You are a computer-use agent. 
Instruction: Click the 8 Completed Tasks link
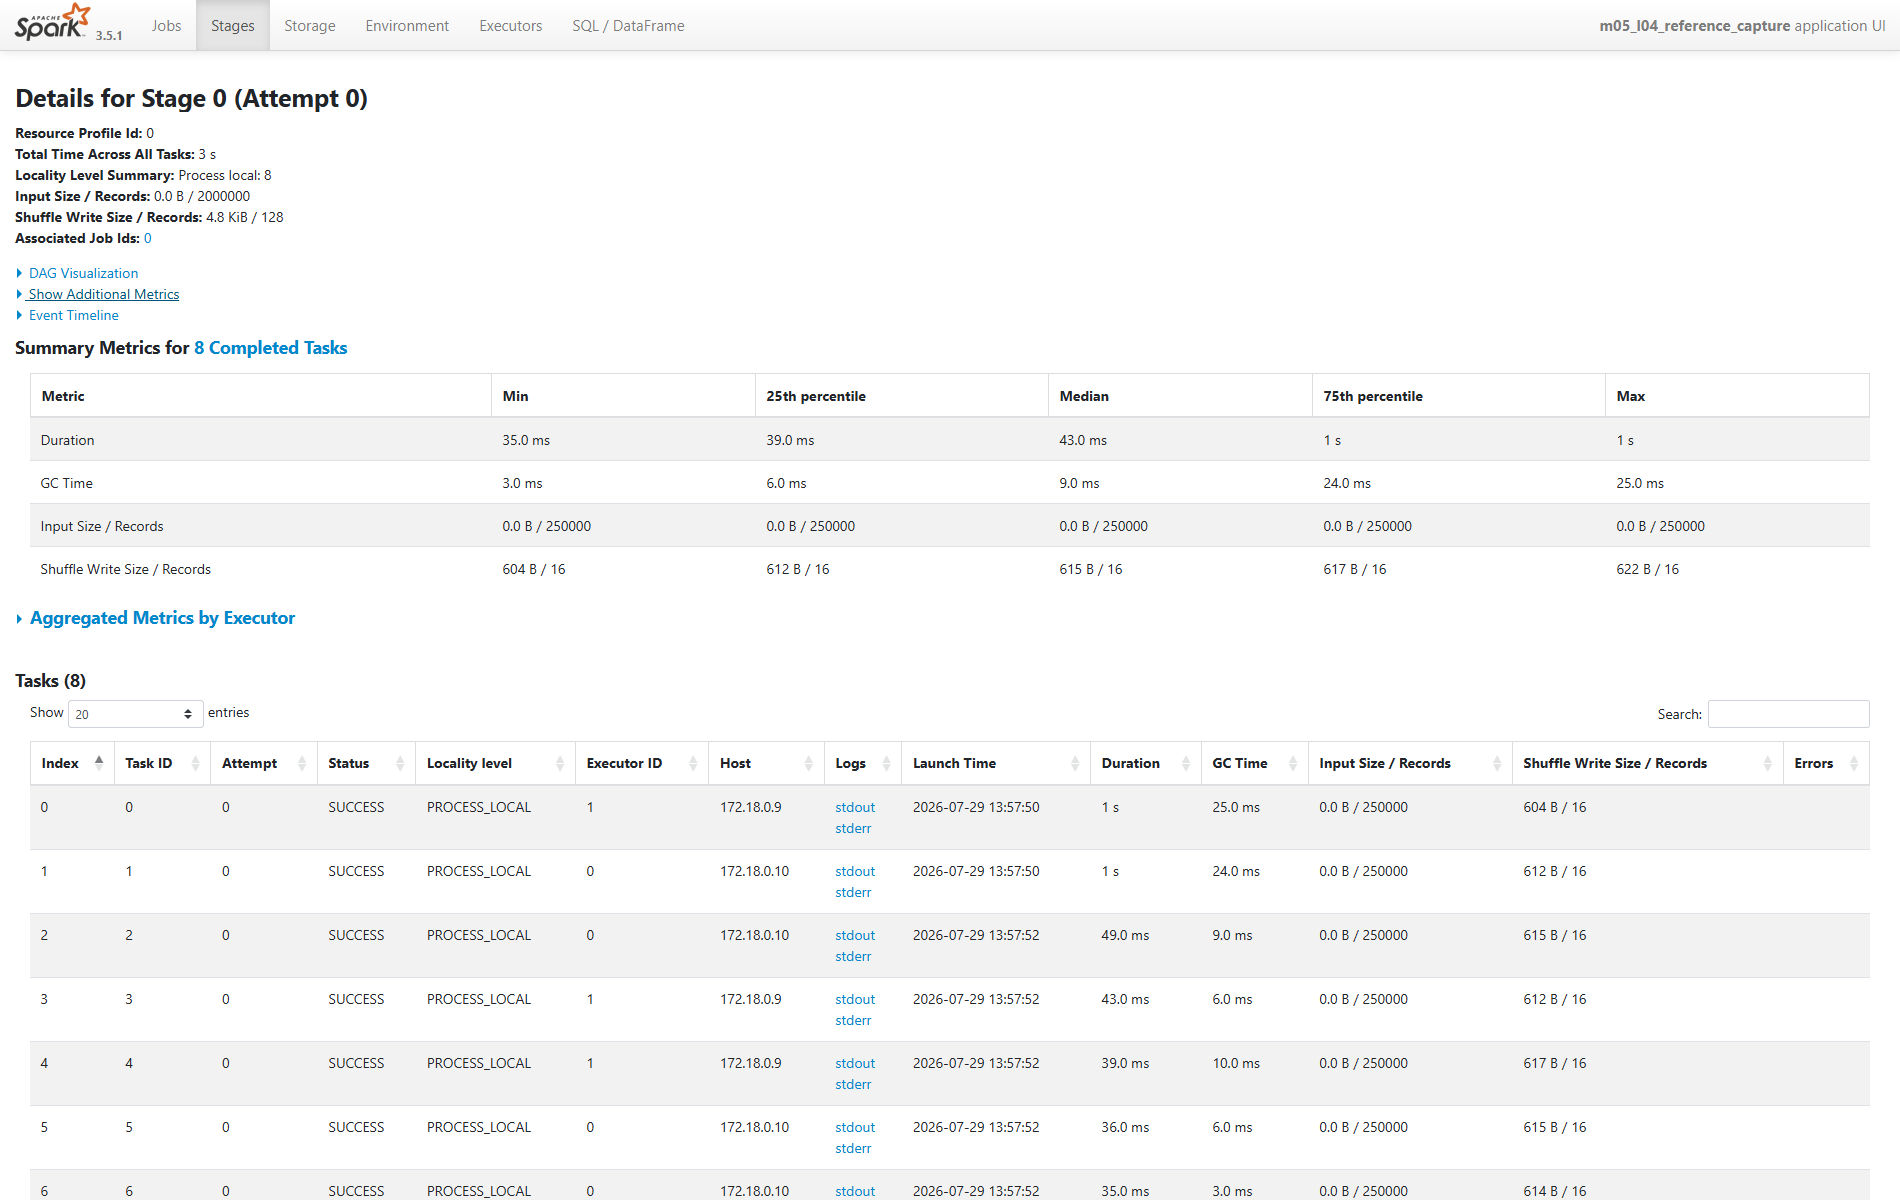tap(271, 348)
